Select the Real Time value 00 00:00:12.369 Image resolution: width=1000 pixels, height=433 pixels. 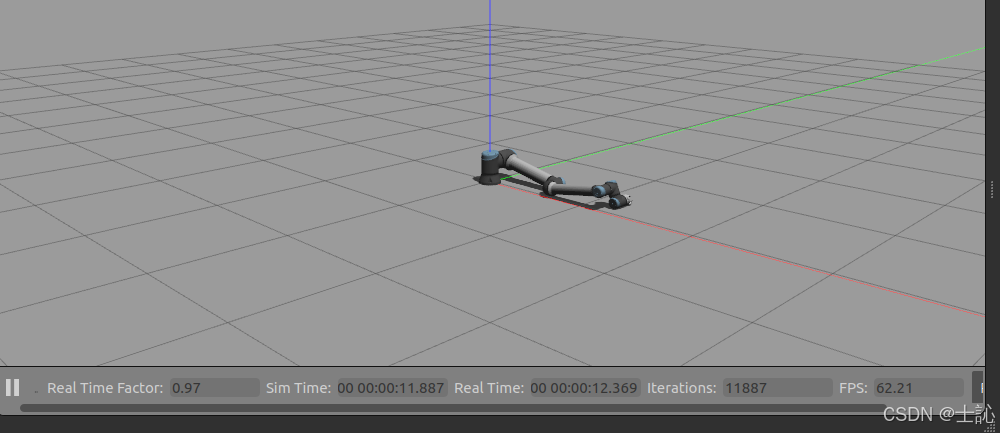pos(585,388)
